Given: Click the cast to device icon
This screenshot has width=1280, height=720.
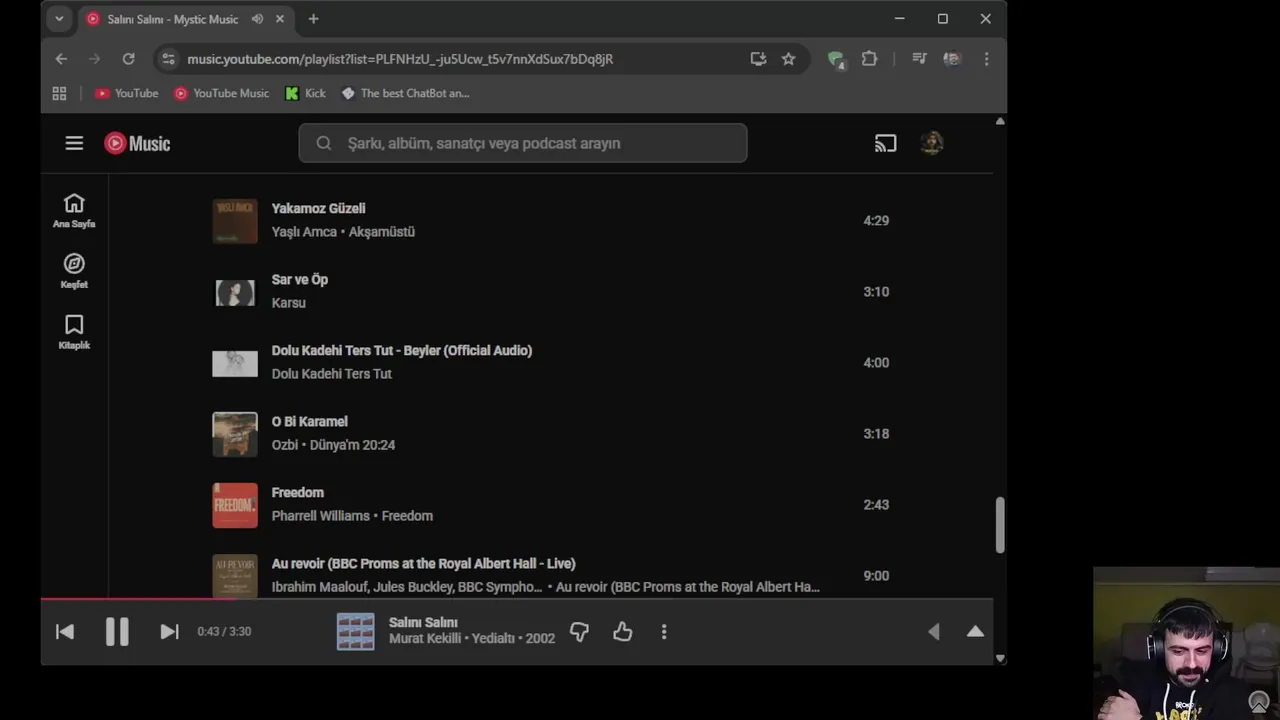Looking at the screenshot, I should click(885, 143).
